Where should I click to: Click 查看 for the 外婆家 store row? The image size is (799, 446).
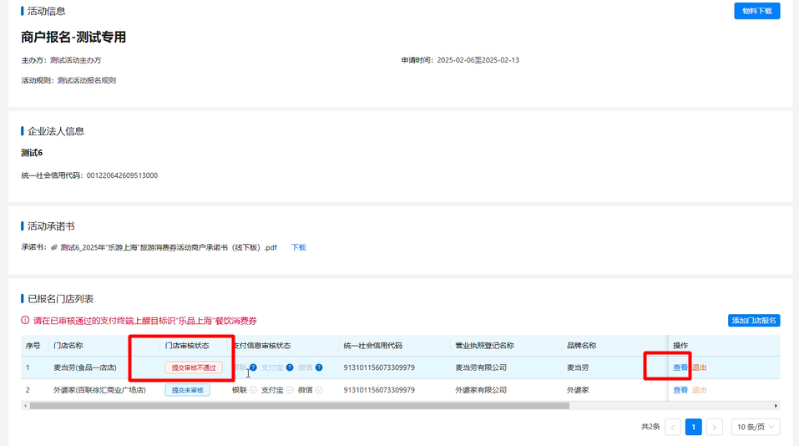680,390
